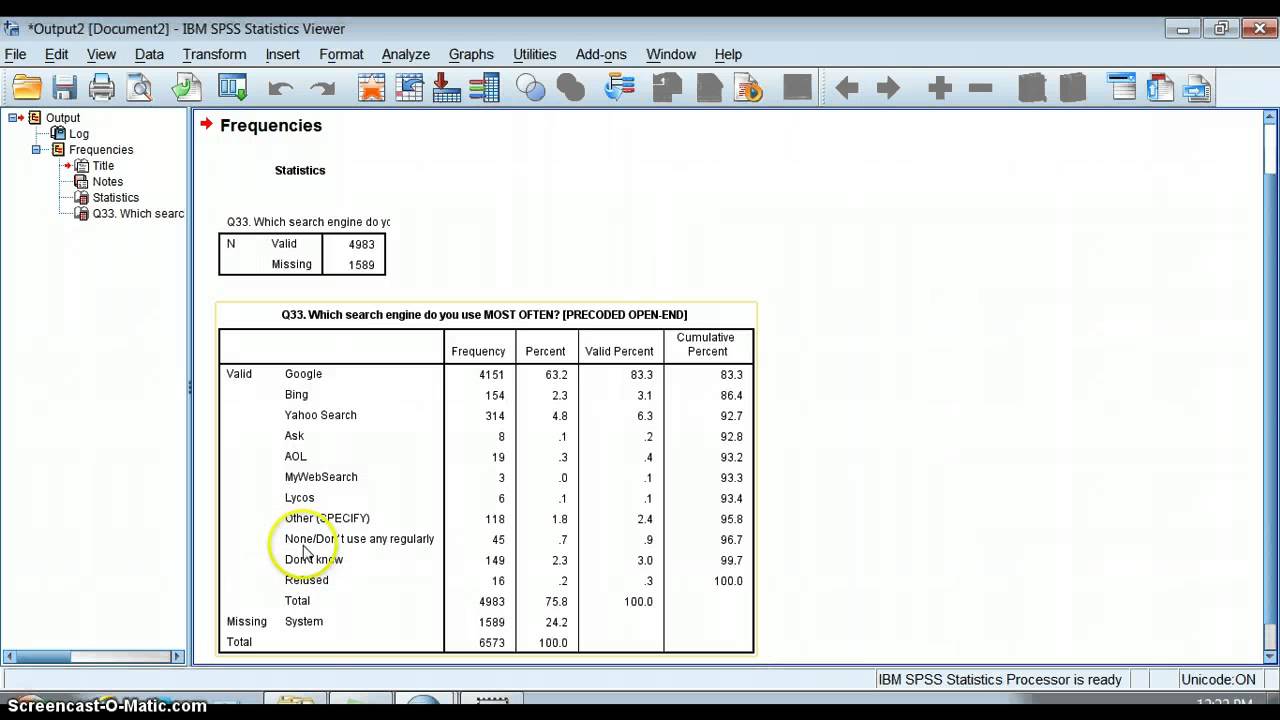Click the Unicode:ON status indicator

tap(1217, 680)
